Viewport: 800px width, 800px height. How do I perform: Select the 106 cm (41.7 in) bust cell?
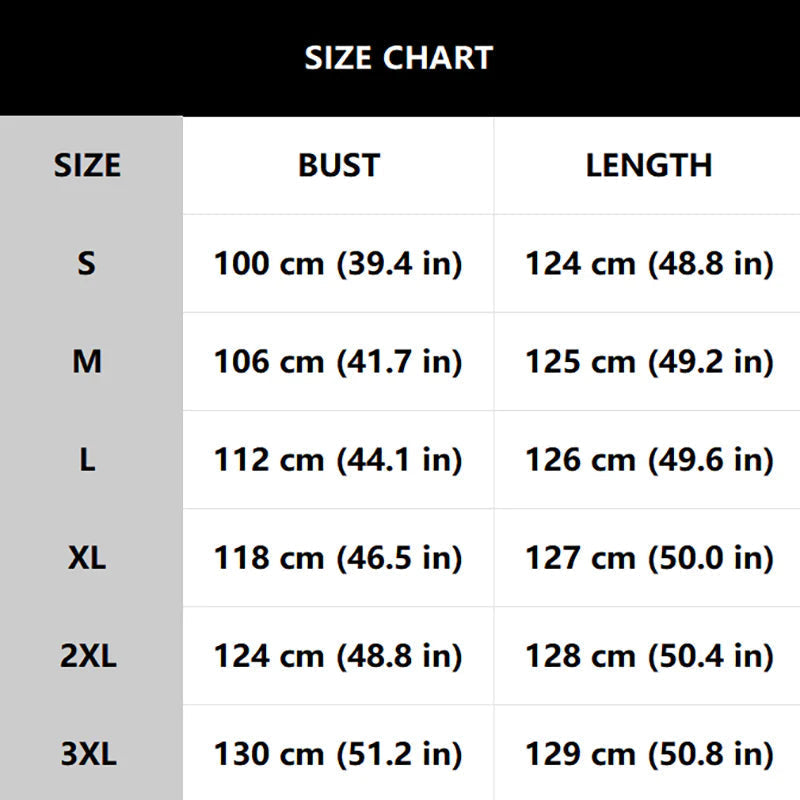338,362
